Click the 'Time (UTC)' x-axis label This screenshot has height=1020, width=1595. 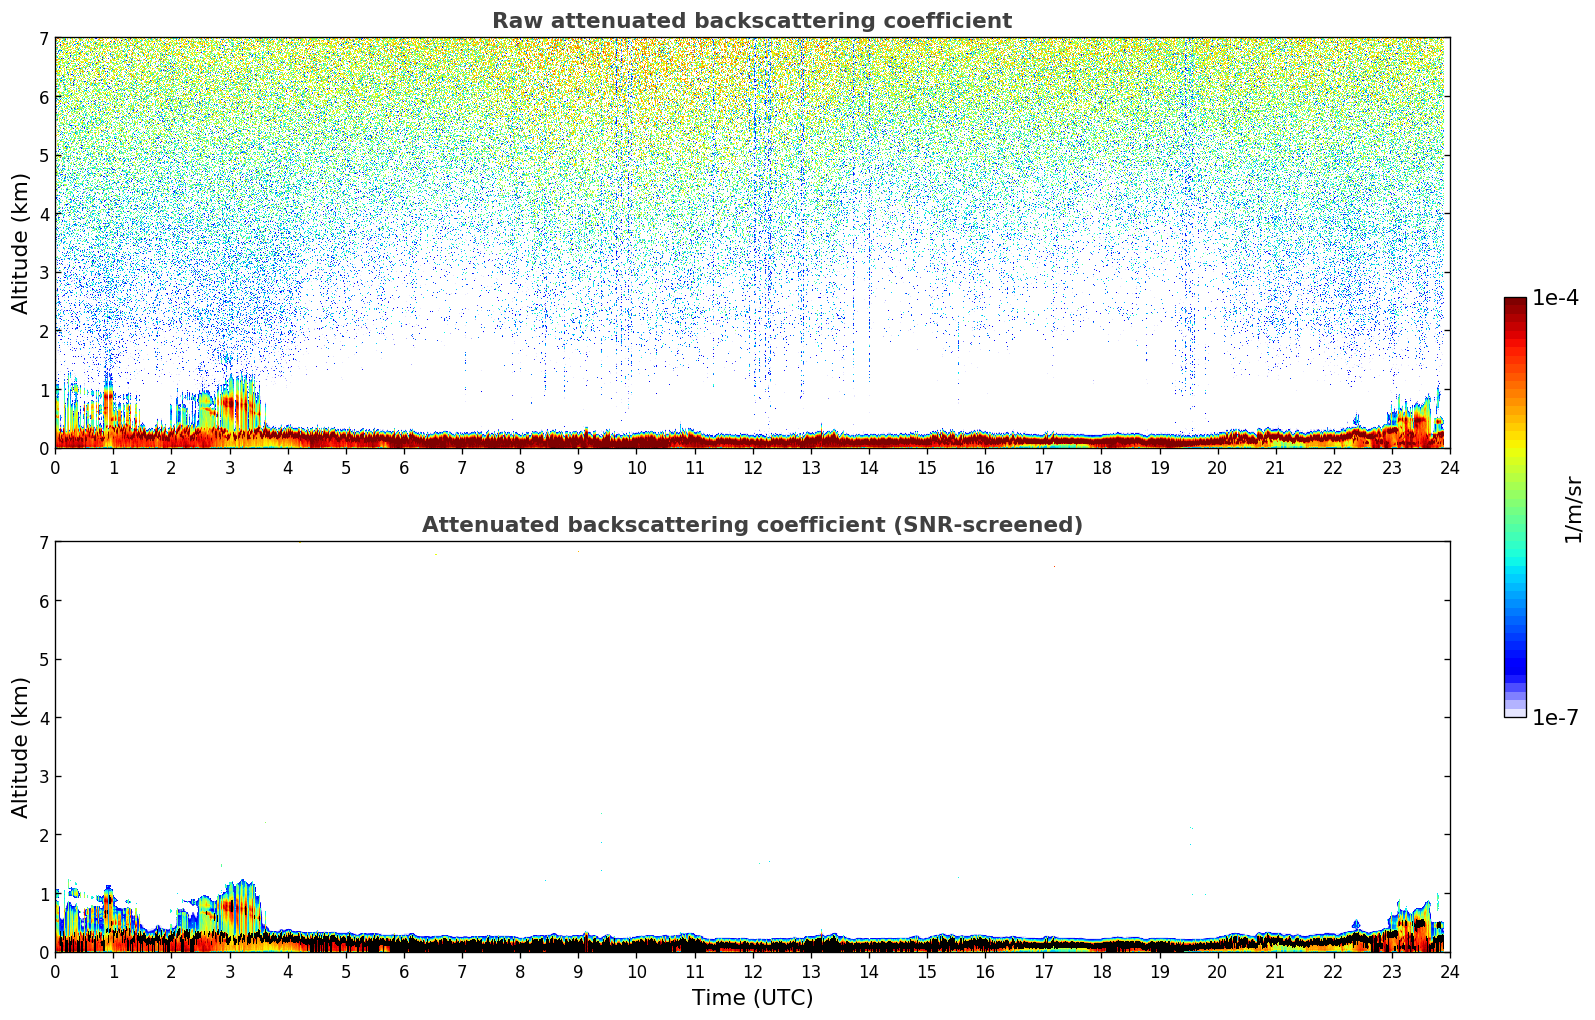752,998
